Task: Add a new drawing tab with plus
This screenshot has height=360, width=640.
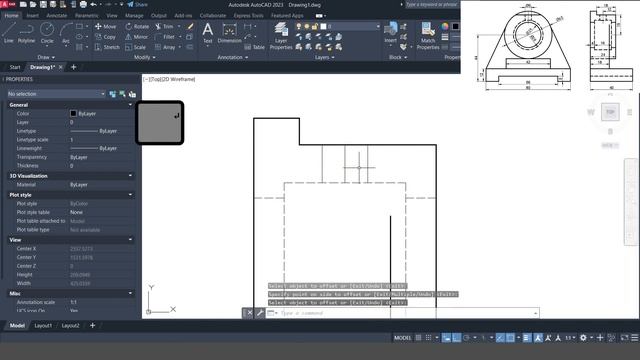Action: [x=73, y=67]
